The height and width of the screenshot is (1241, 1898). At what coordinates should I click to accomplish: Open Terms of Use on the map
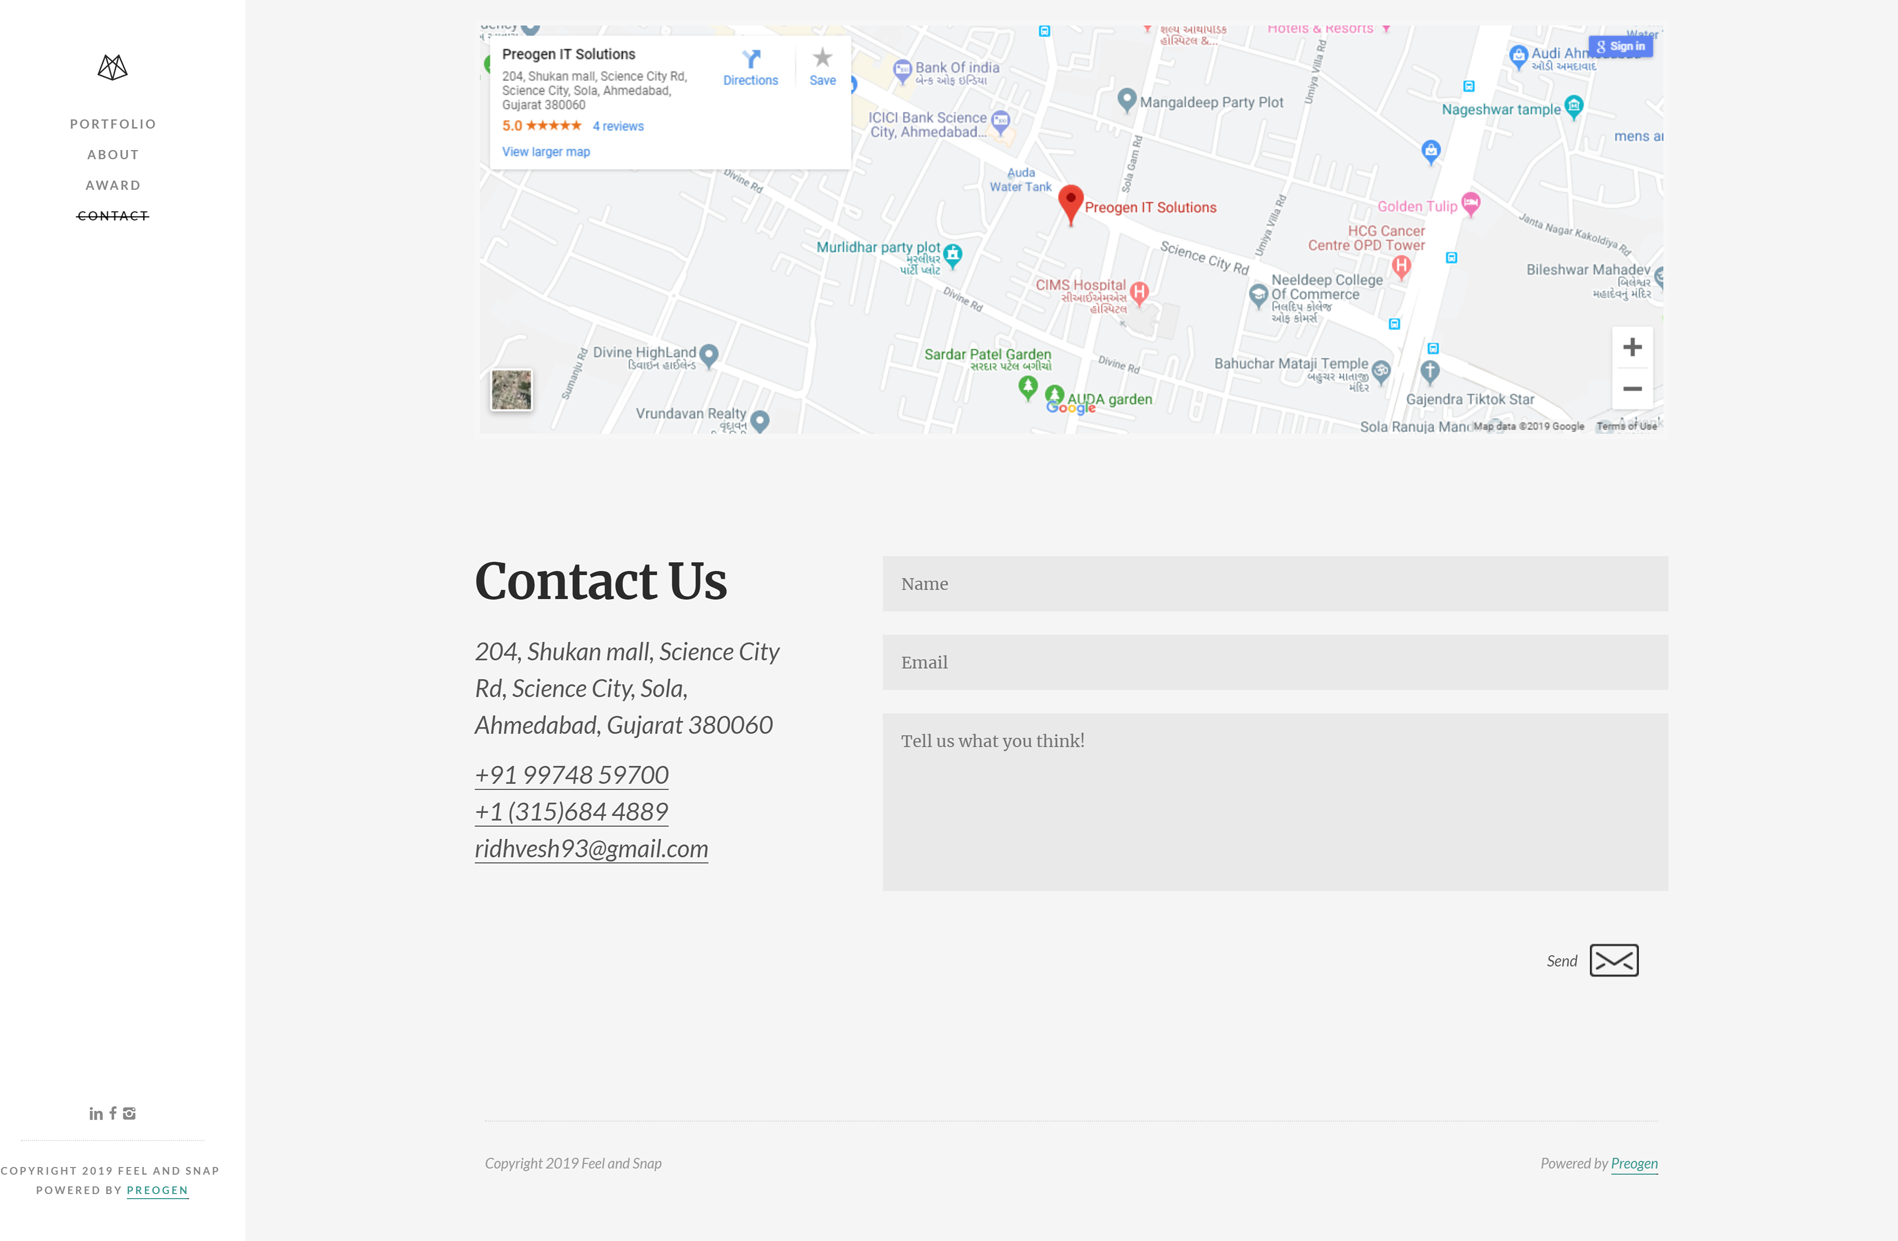click(x=1626, y=426)
